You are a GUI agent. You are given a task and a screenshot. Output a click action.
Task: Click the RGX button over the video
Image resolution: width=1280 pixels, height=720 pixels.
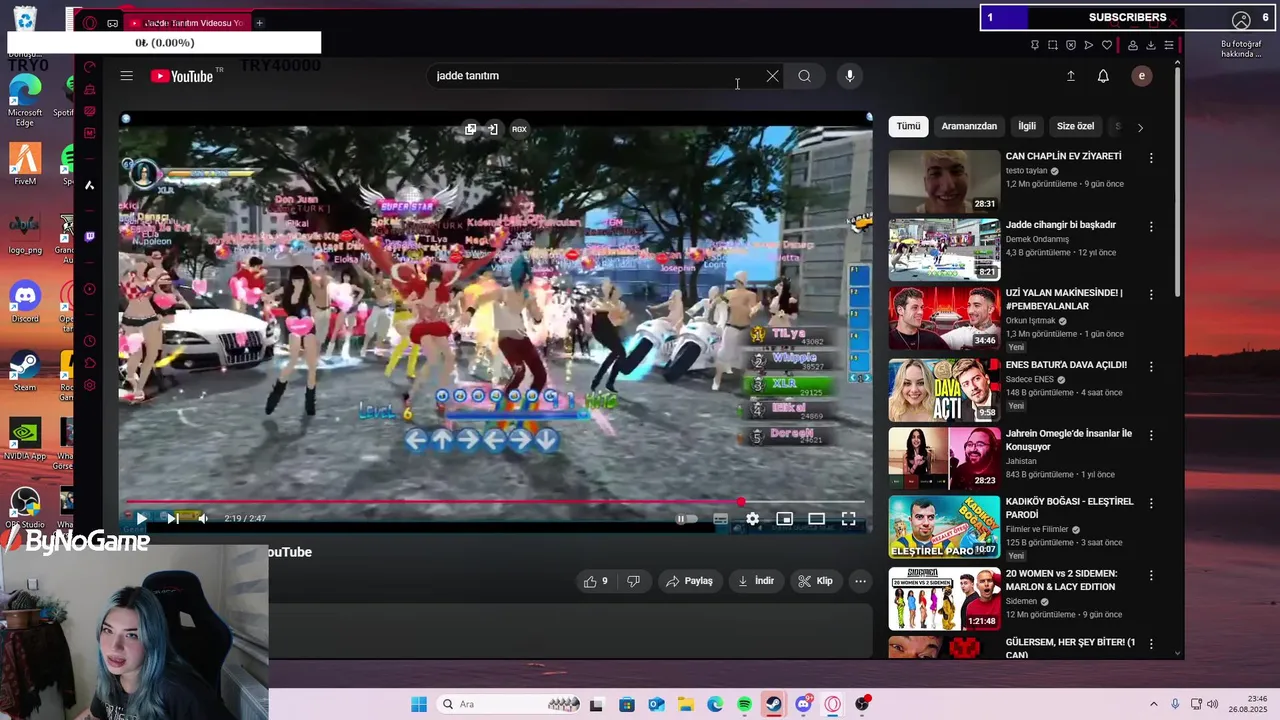(519, 129)
